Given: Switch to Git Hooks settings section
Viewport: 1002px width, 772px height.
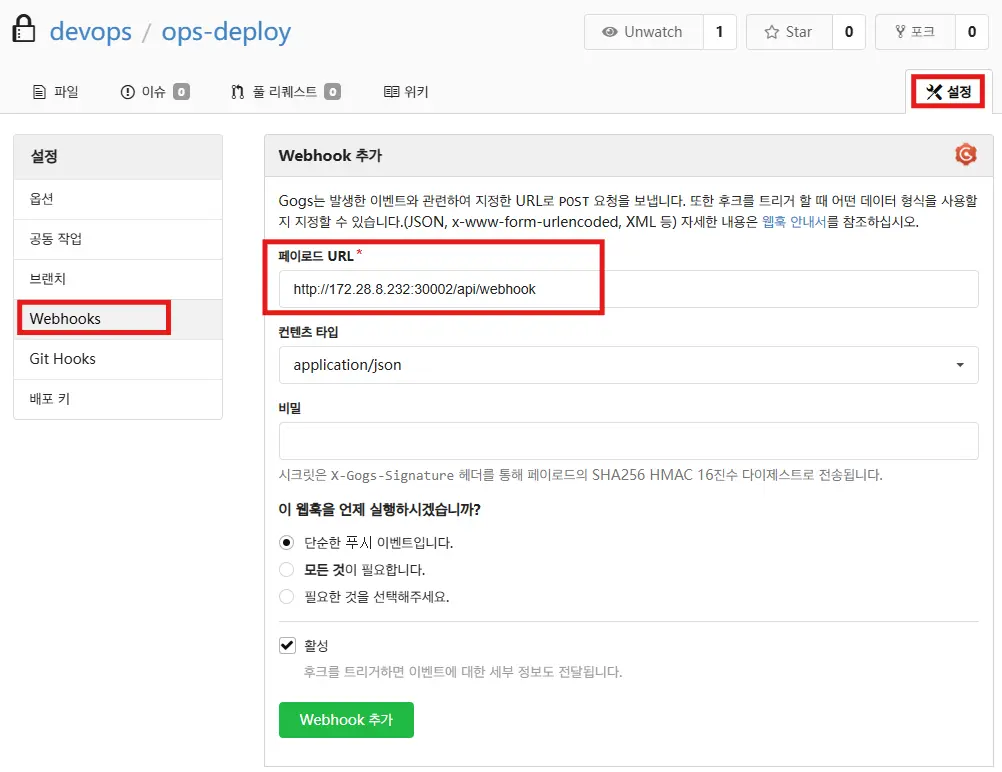Looking at the screenshot, I should tap(64, 358).
